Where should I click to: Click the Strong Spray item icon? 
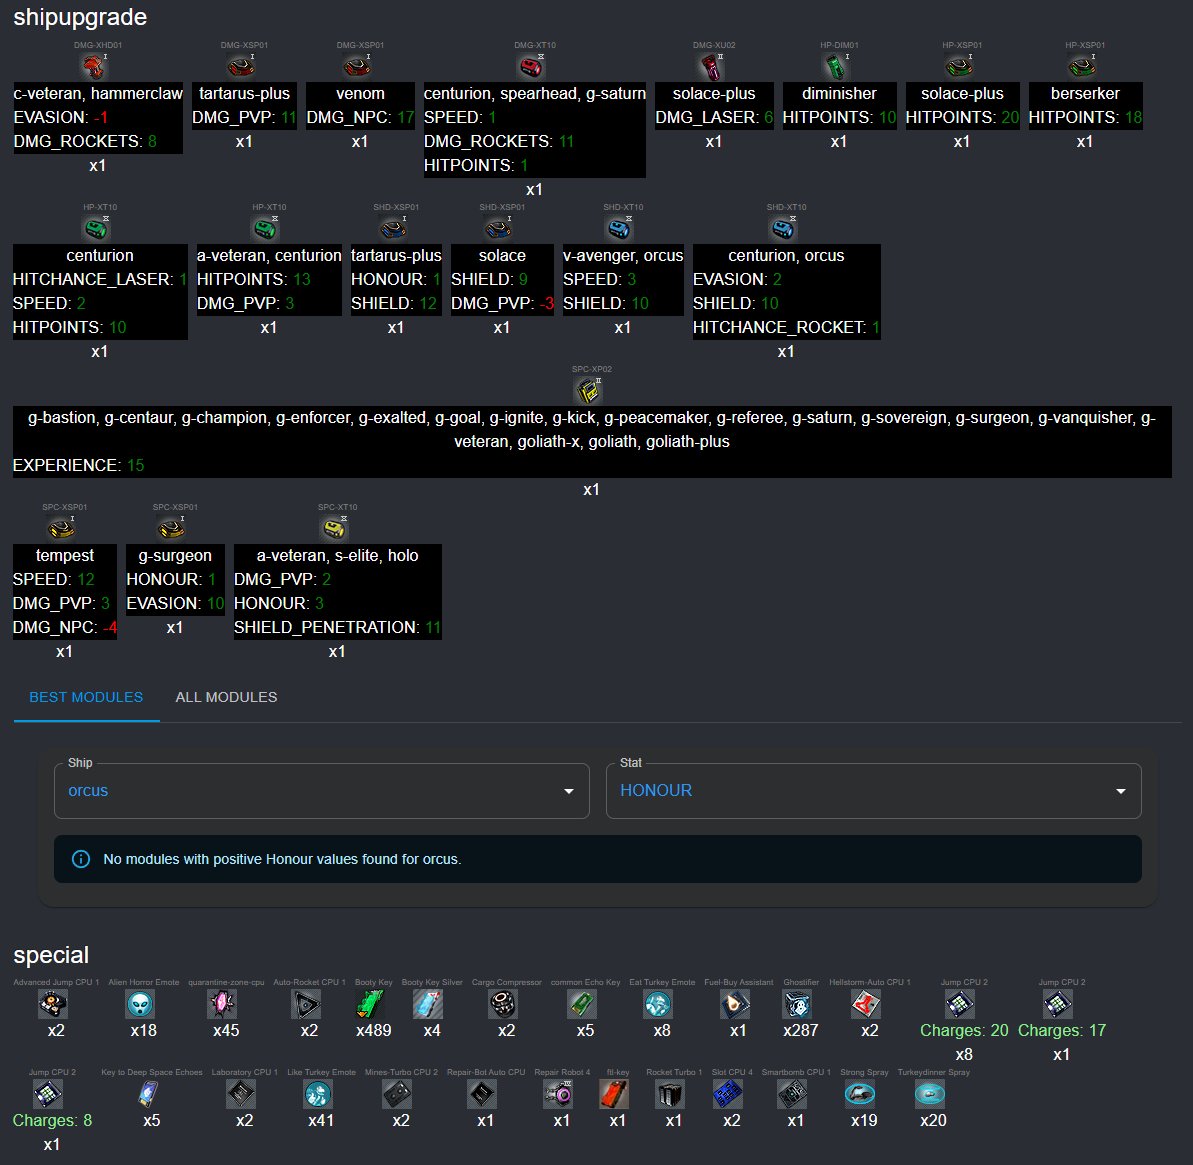coord(863,1094)
